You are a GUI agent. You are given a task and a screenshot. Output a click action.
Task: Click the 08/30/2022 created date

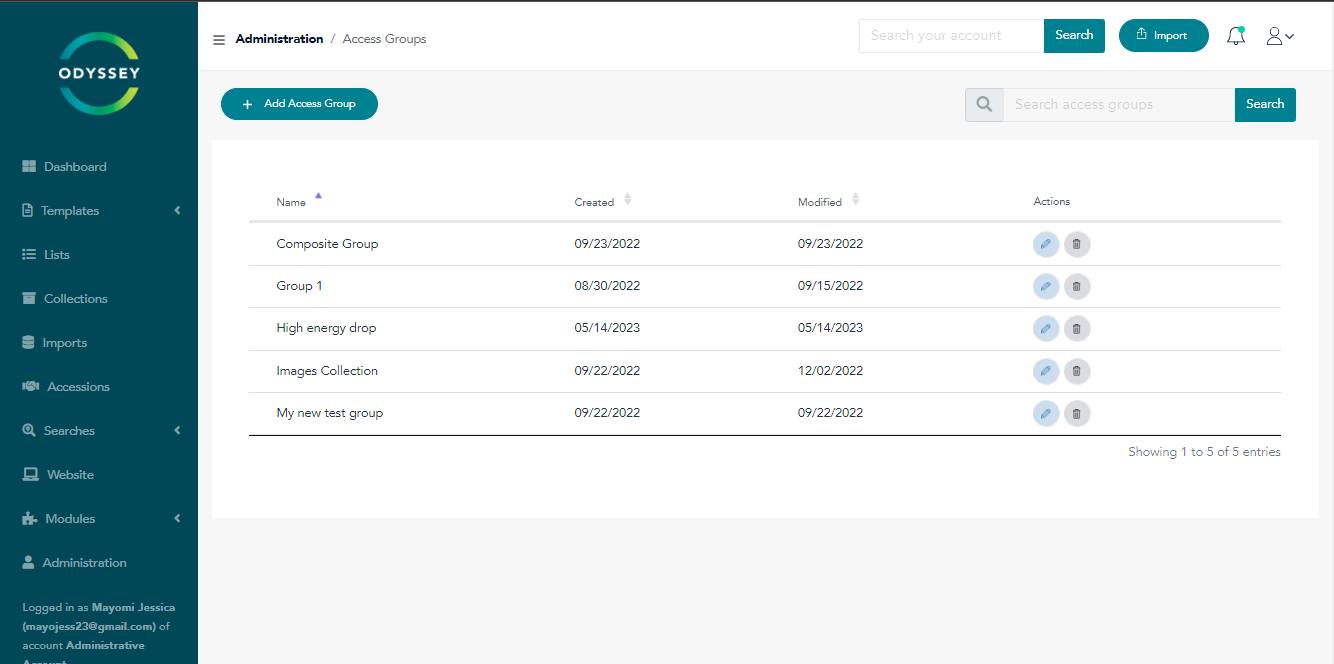(x=607, y=286)
